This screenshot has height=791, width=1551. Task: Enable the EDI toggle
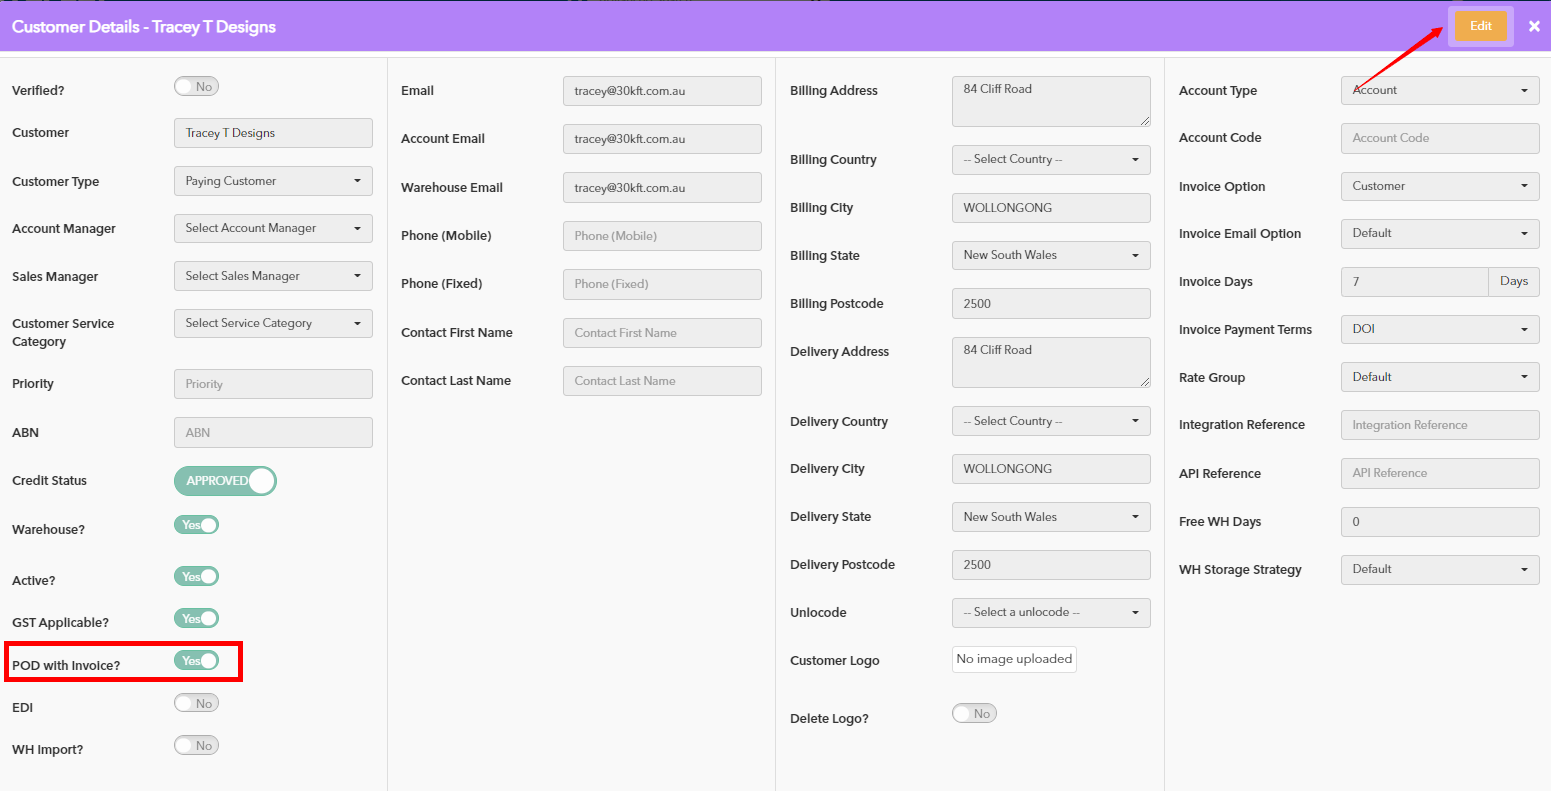196,704
